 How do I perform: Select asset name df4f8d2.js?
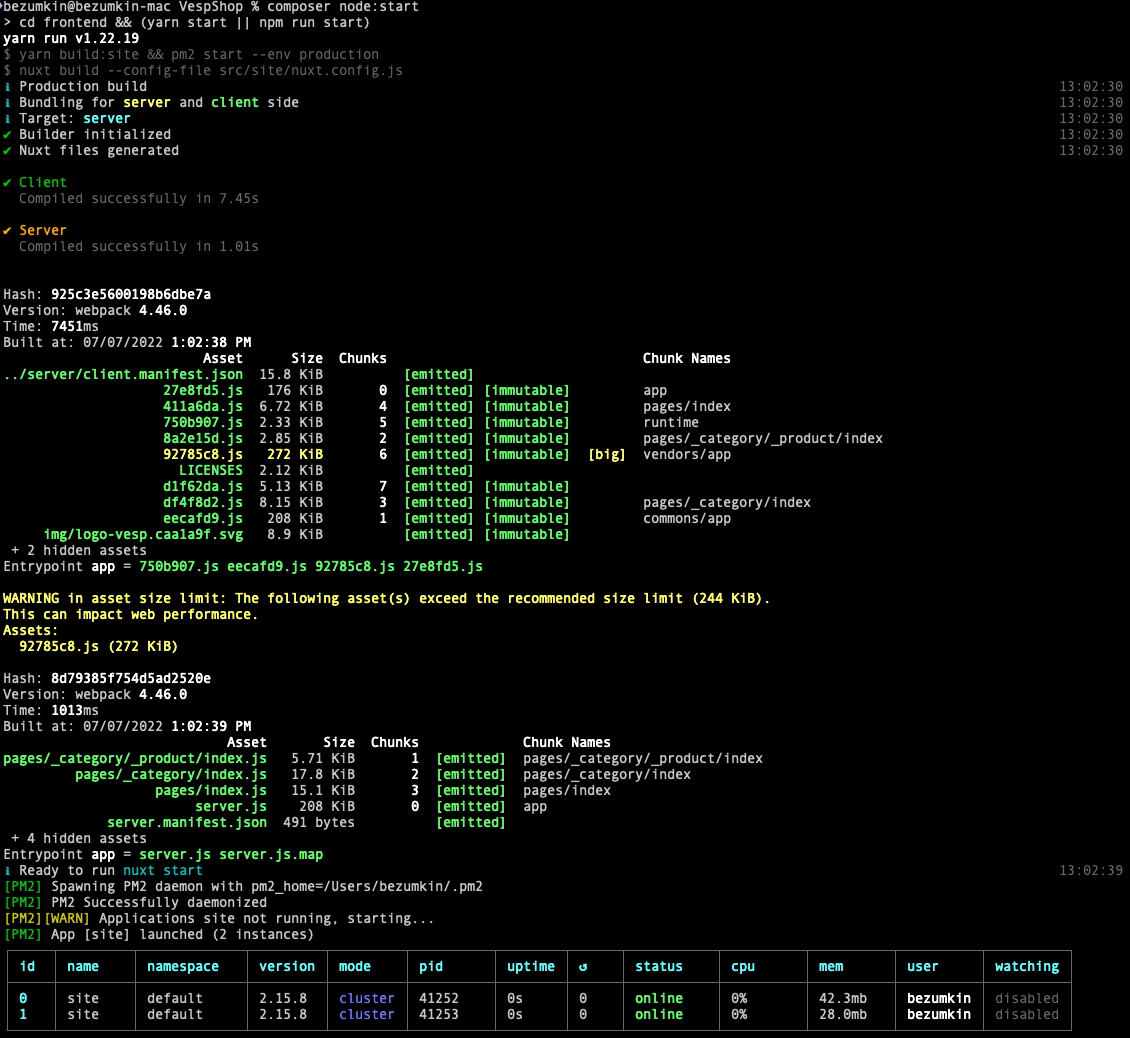(203, 502)
